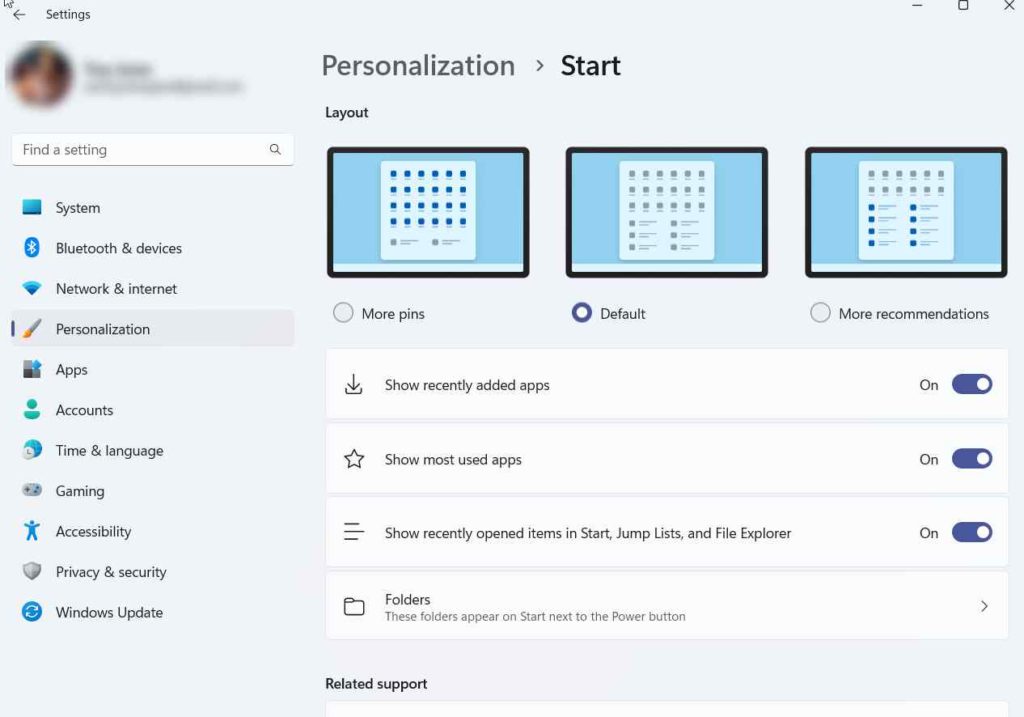Viewport: 1024px width, 717px height.
Task: Open Bluetooth & devices settings
Action: 153,248
